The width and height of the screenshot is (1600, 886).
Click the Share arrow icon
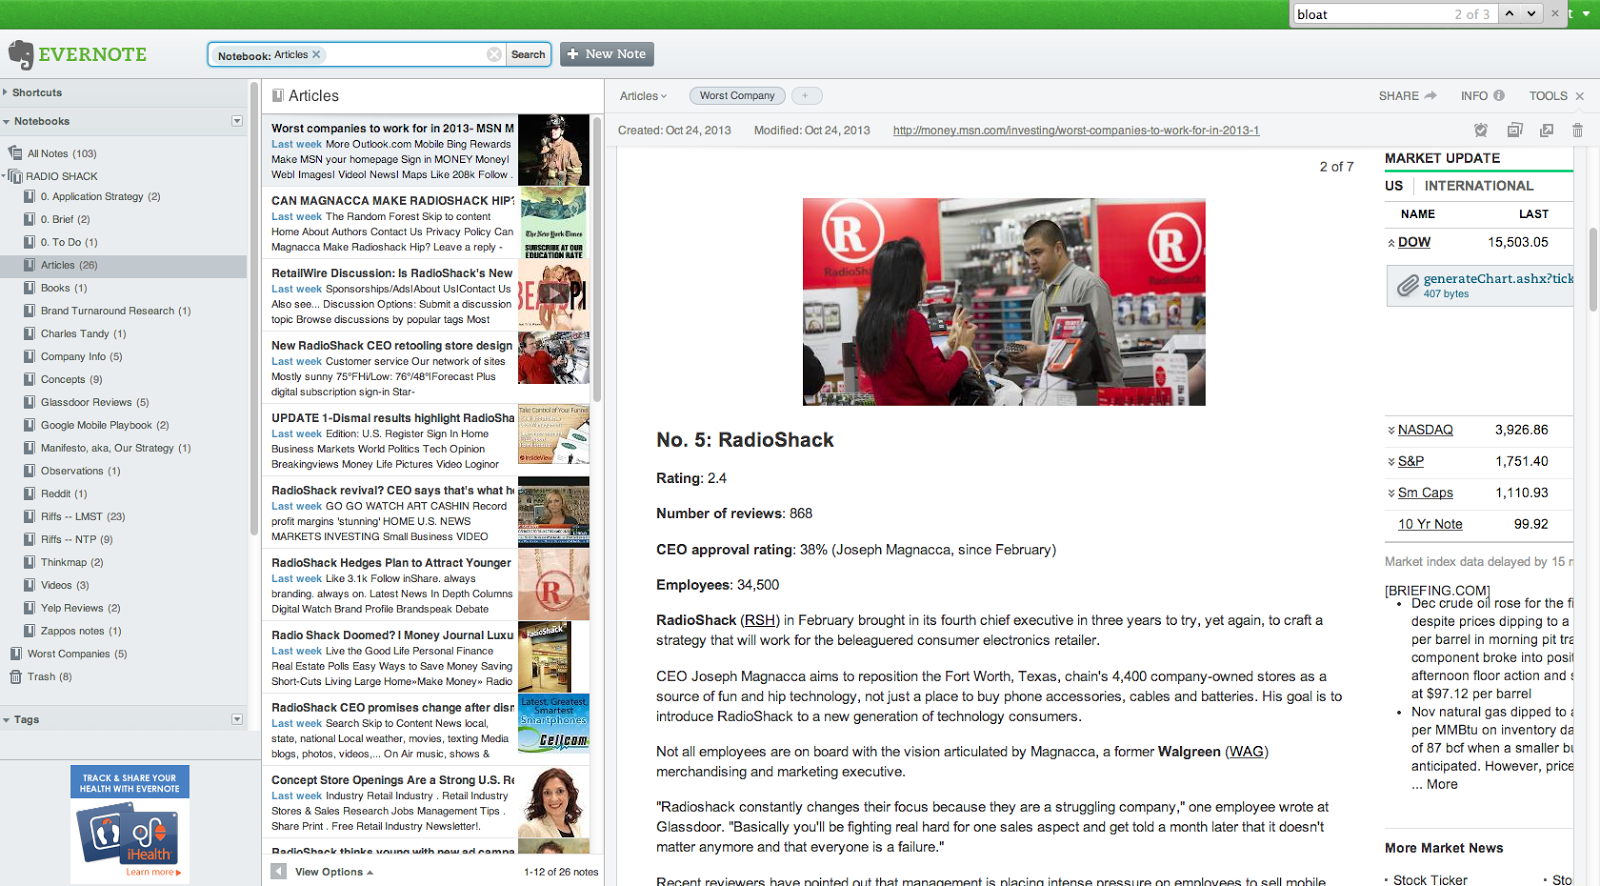tap(1431, 96)
